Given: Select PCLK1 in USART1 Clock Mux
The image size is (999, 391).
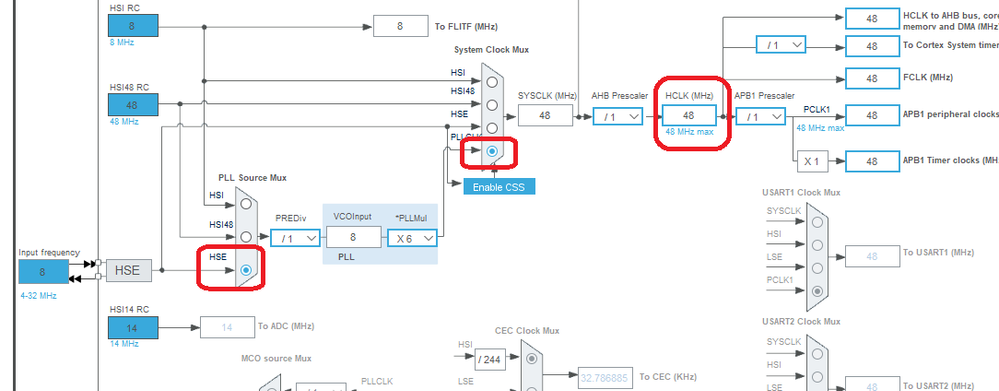Looking at the screenshot, I should tap(817, 291).
